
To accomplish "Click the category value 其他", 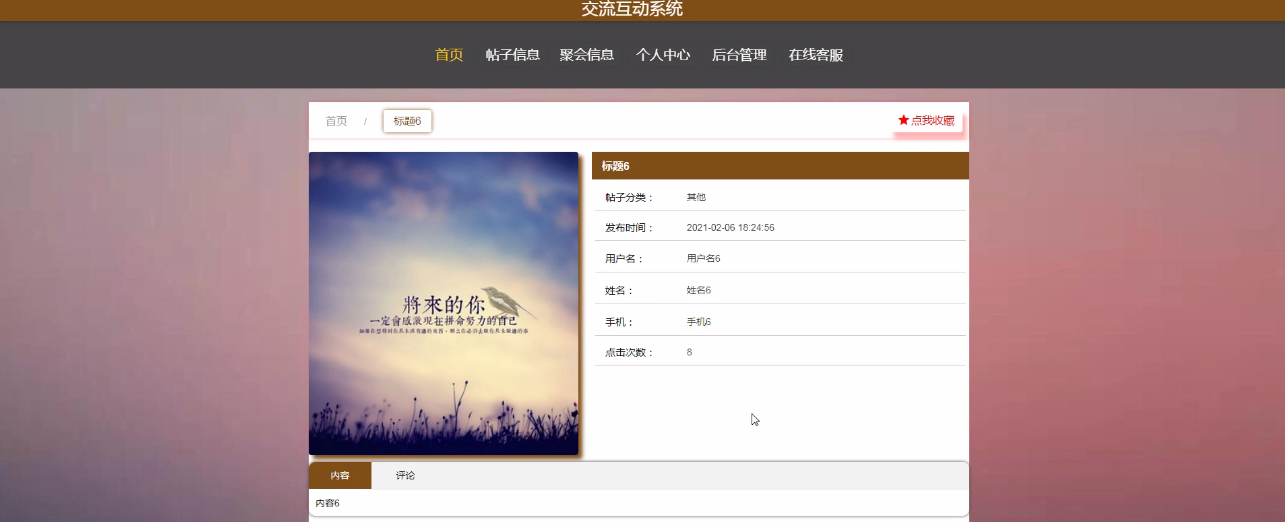I will (696, 198).
